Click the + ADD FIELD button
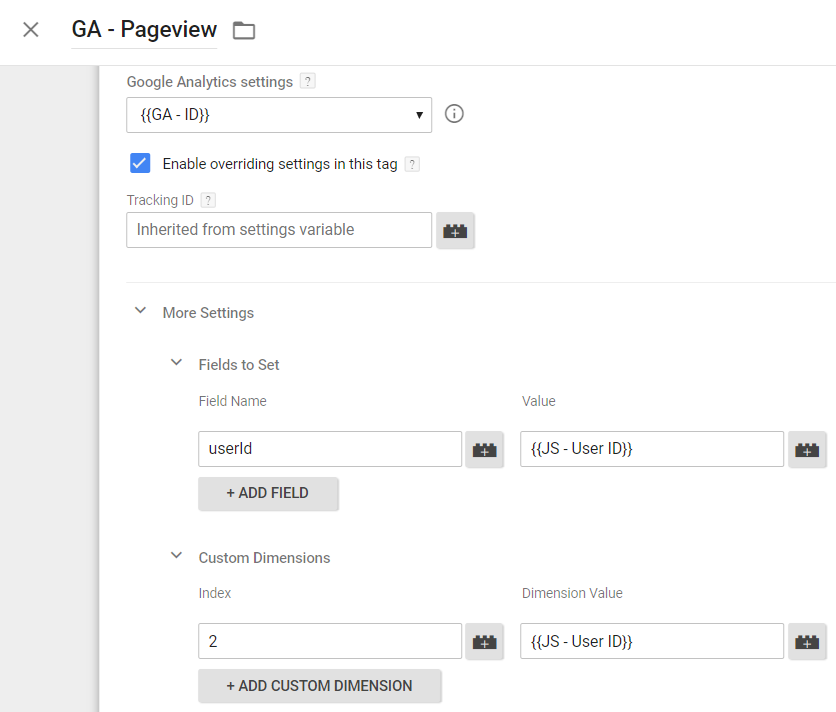 (268, 493)
